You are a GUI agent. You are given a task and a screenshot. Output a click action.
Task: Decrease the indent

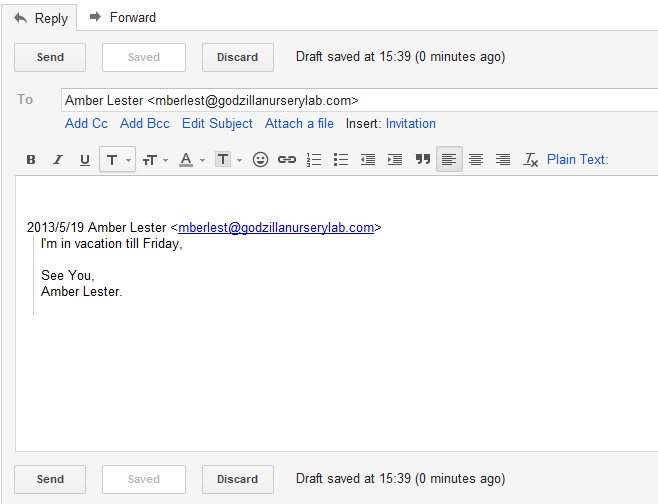click(368, 159)
